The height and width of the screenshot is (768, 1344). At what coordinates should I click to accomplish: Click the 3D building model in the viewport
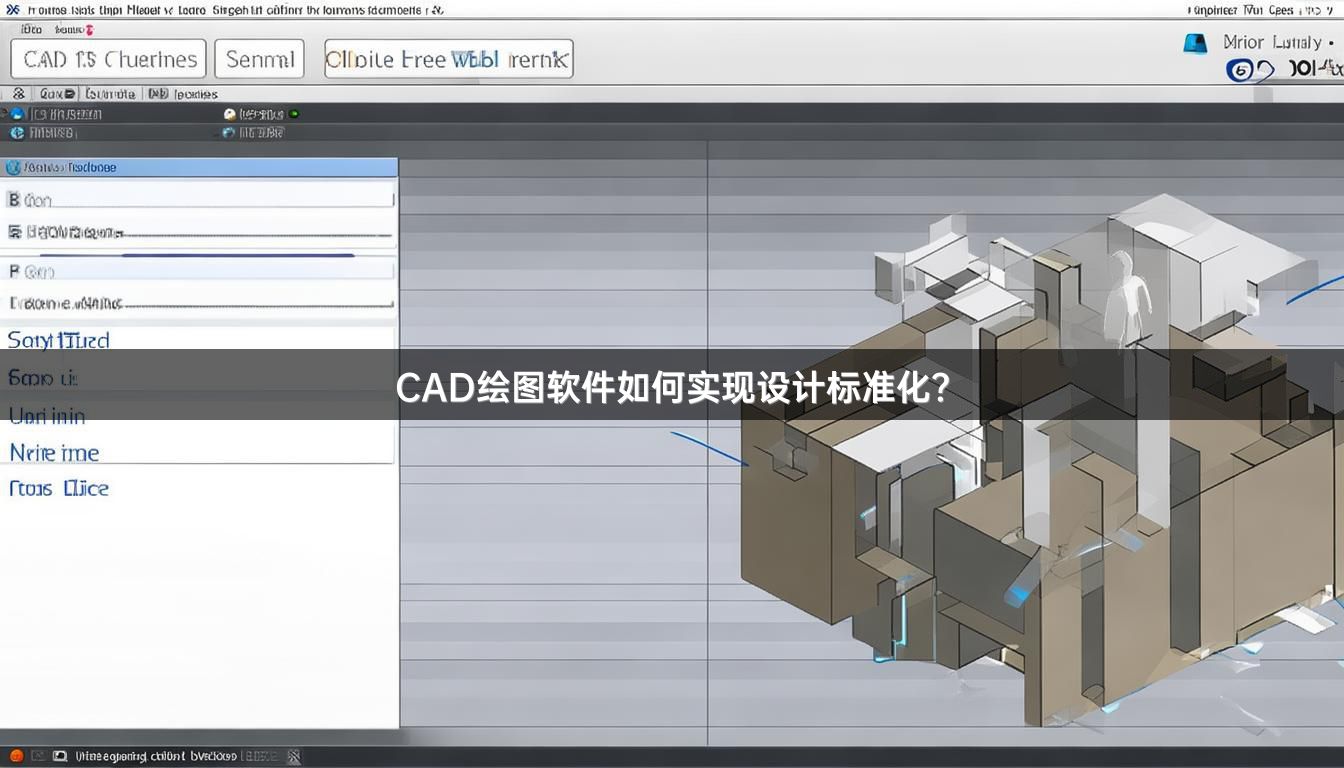[1040, 460]
